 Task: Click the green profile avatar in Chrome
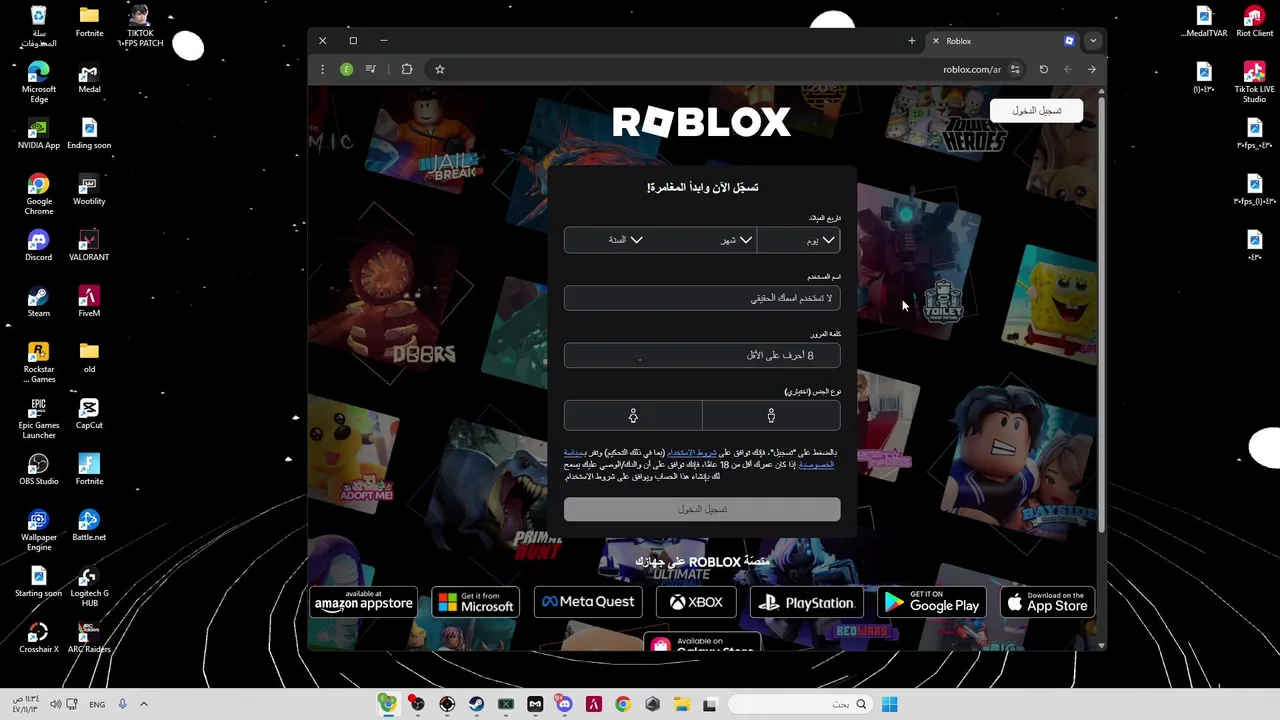[x=346, y=69]
